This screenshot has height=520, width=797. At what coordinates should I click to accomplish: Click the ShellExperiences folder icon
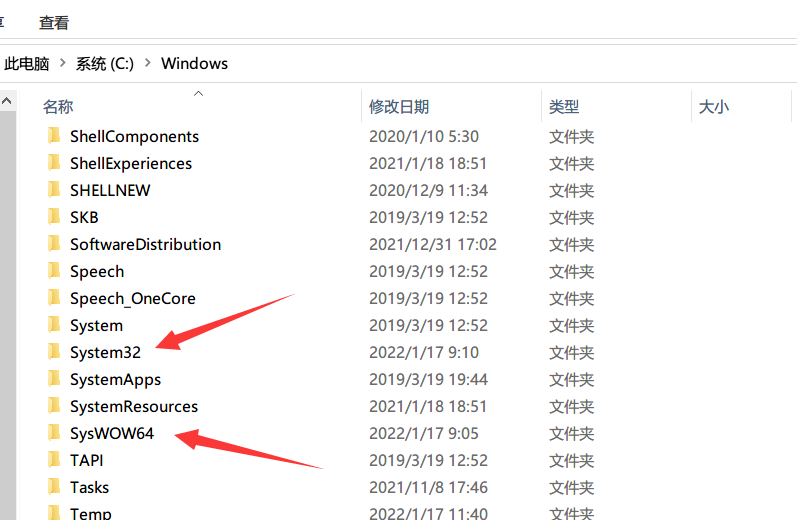point(54,163)
